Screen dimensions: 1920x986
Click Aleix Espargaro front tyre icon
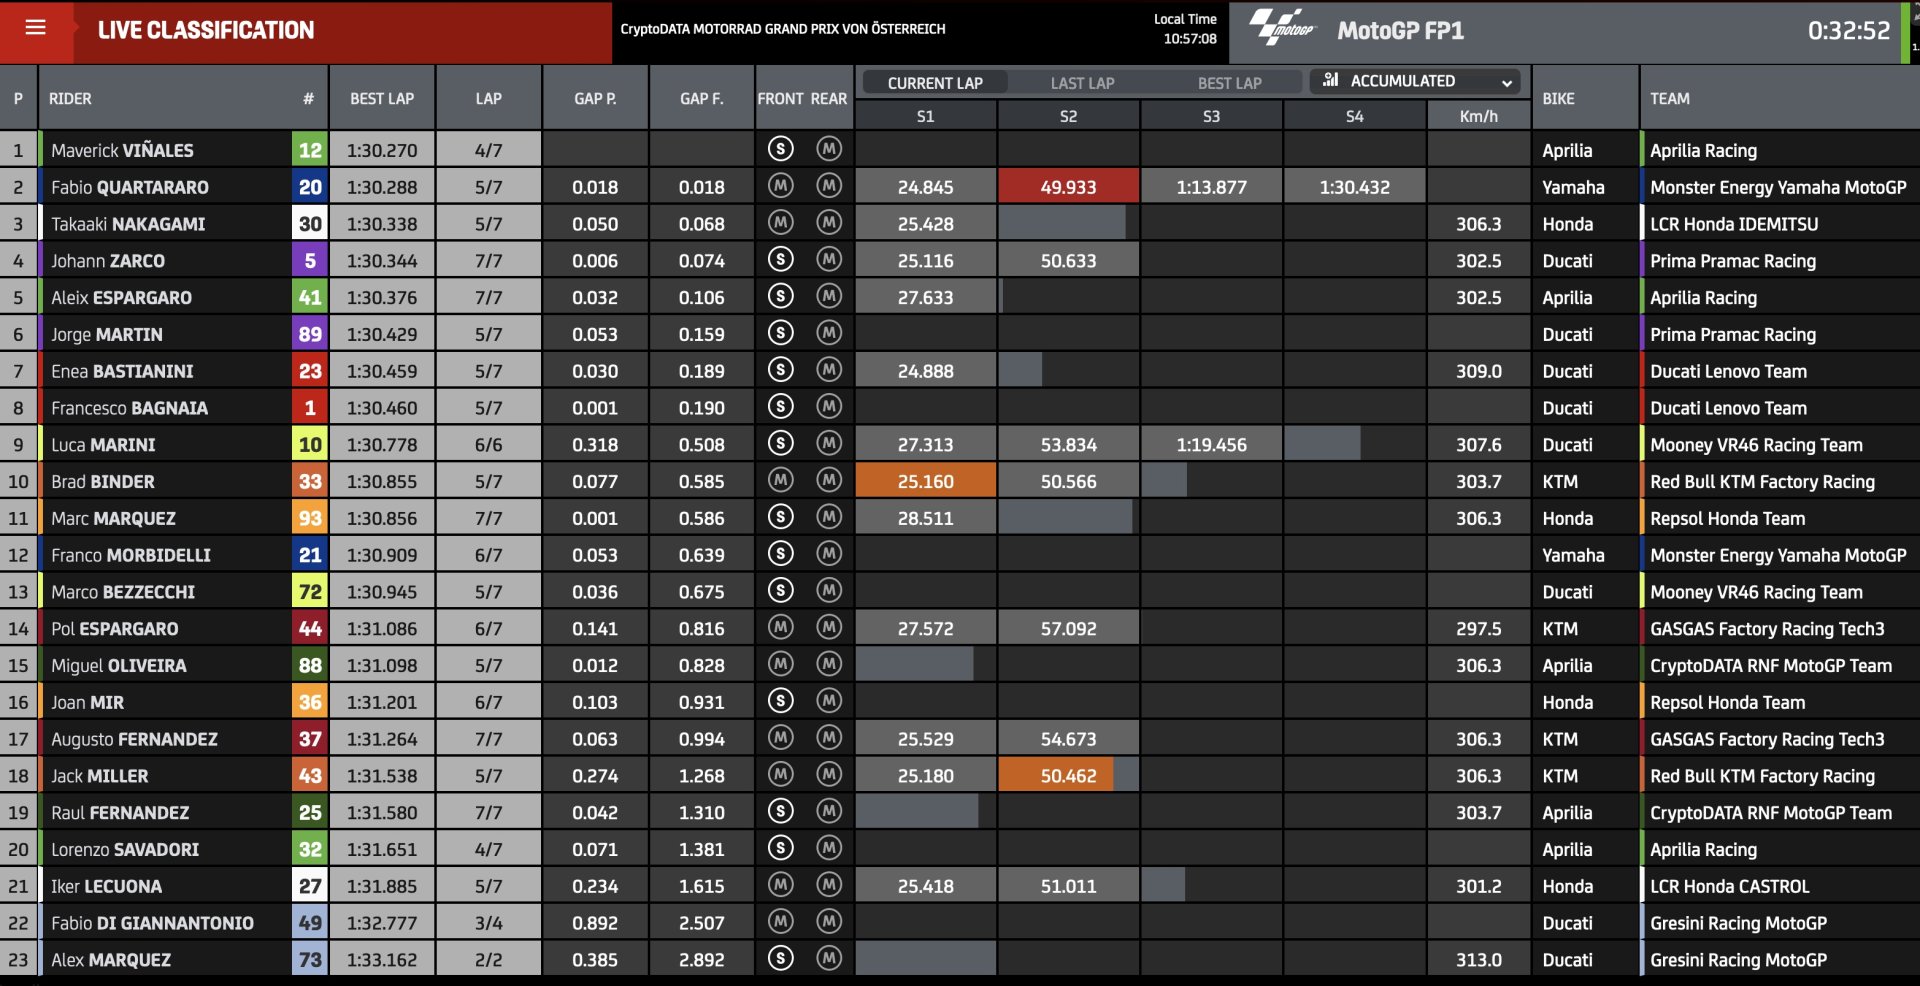(x=781, y=296)
